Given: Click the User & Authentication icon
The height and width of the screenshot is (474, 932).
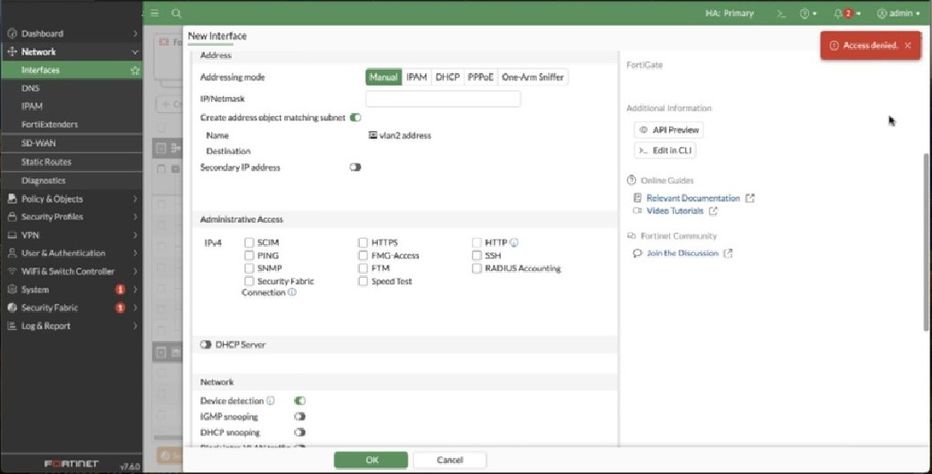Looking at the screenshot, I should point(12,253).
